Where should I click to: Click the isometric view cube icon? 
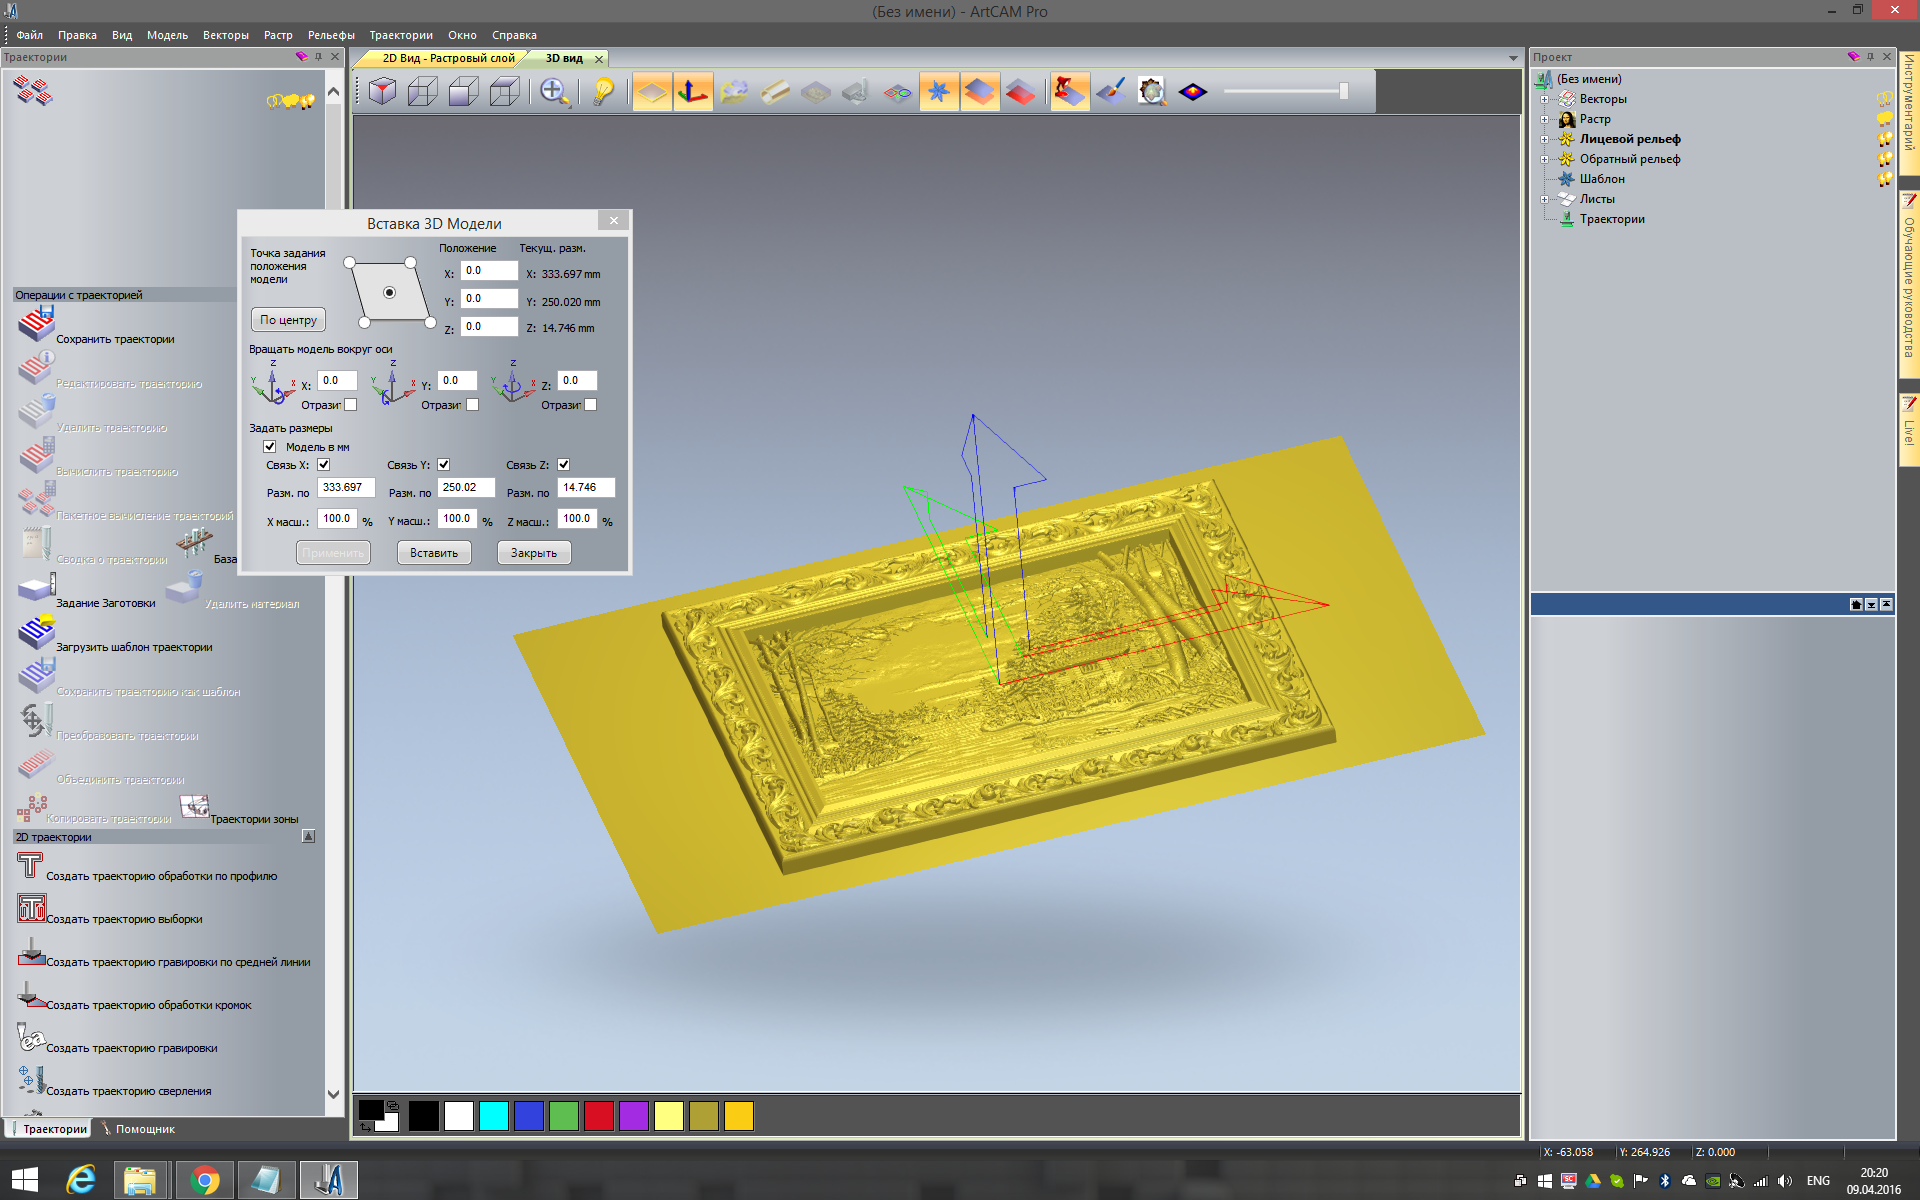click(x=382, y=92)
